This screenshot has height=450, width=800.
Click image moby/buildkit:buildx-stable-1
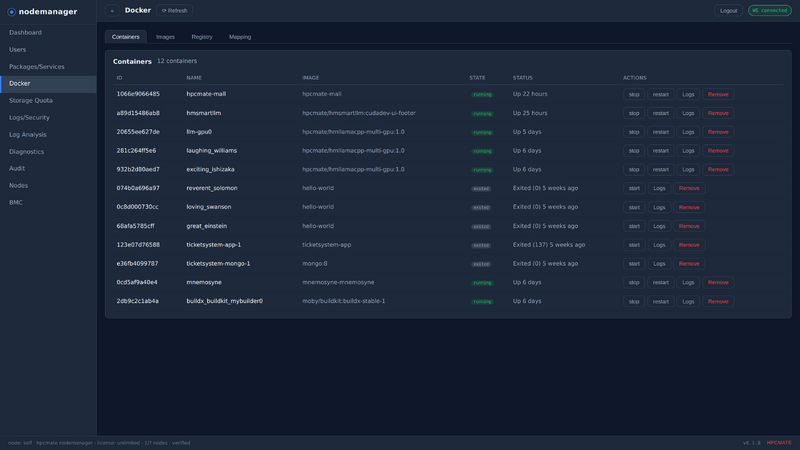(343, 301)
